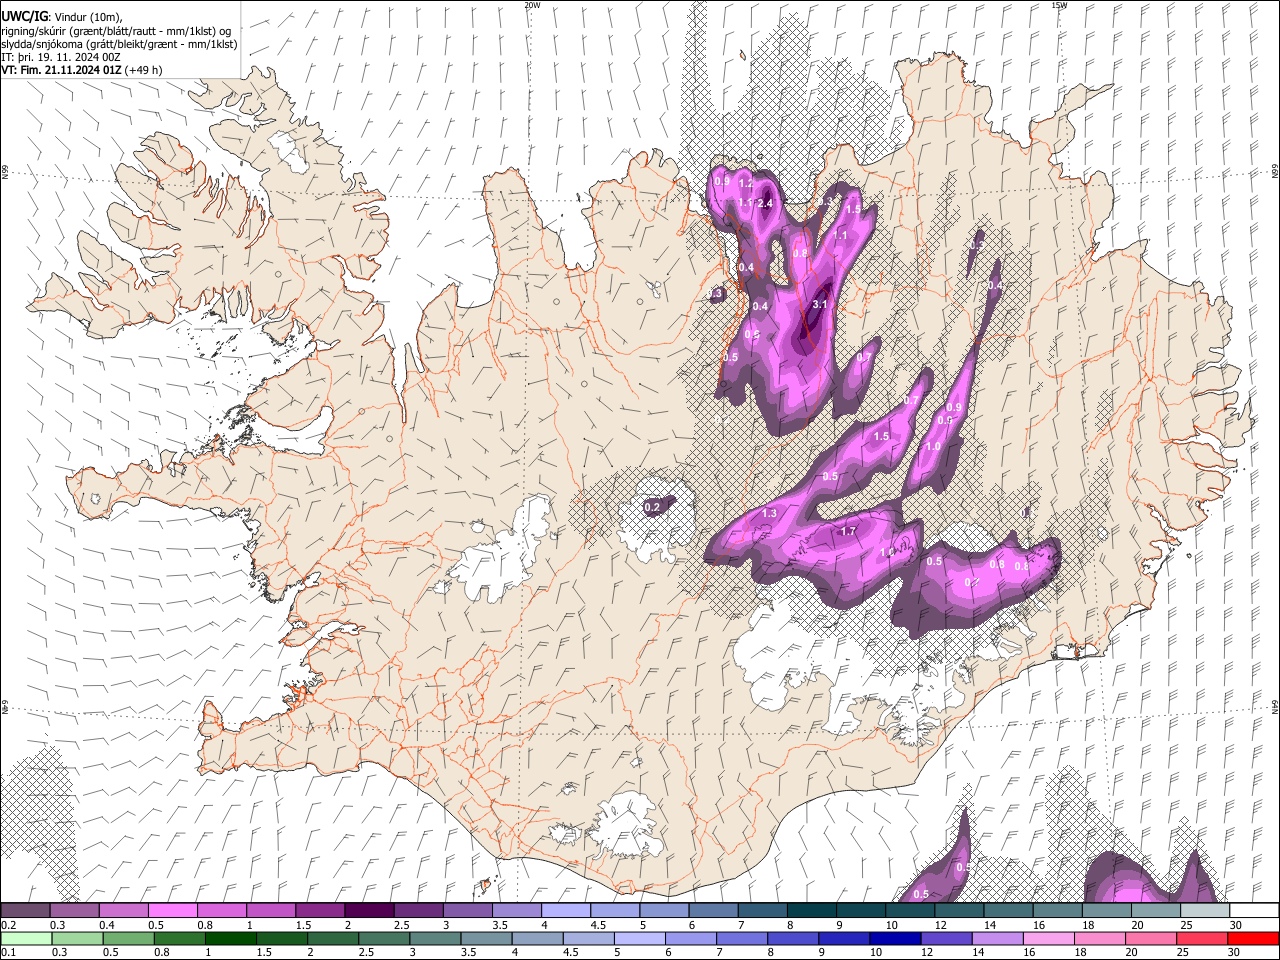Viewport: 1280px width, 960px height.
Task: Click the 'rigning/skúrir' legend description line
Action: (x=116, y=30)
